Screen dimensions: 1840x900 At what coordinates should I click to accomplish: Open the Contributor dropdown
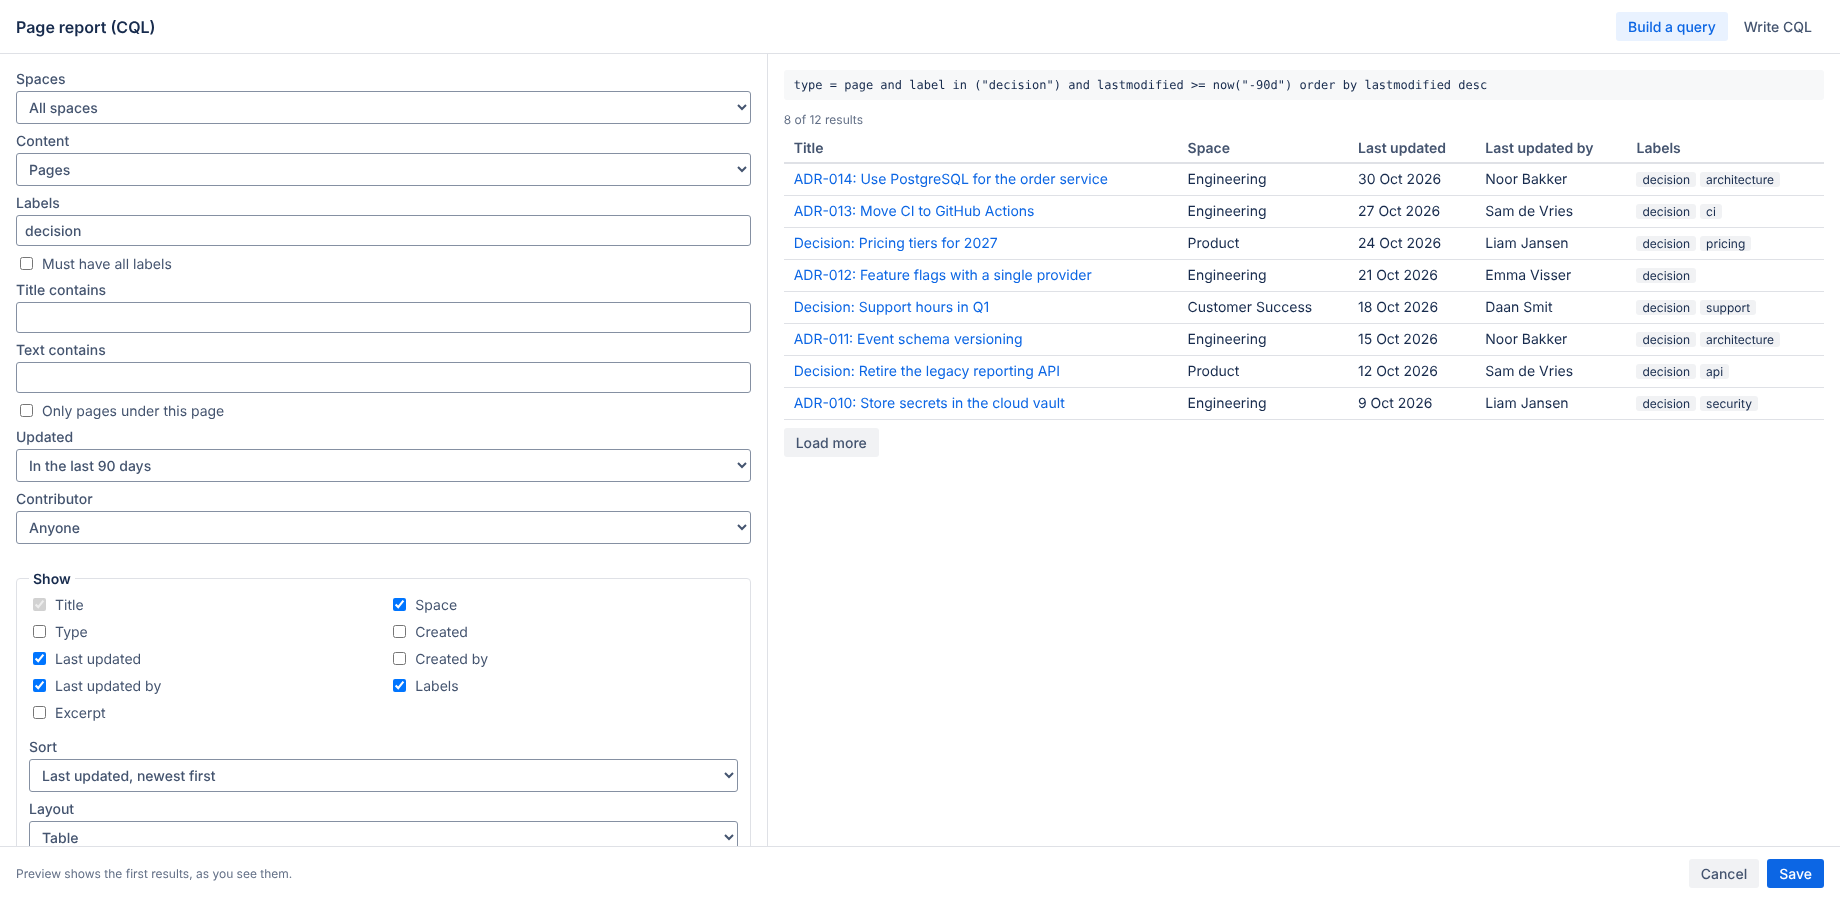[x=383, y=528]
